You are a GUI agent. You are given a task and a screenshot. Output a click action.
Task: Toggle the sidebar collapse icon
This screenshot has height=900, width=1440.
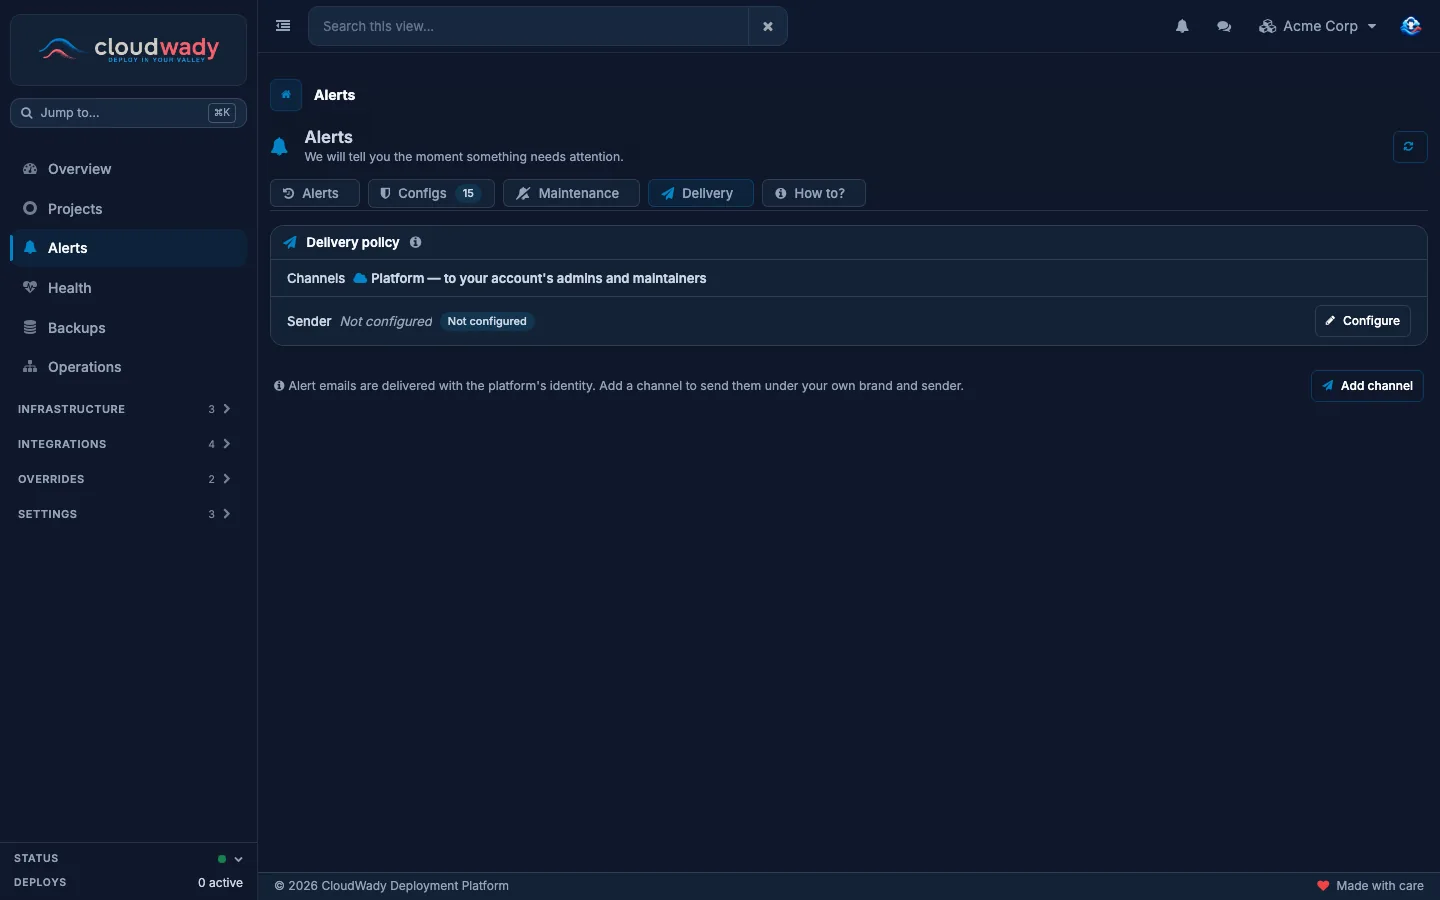283,26
